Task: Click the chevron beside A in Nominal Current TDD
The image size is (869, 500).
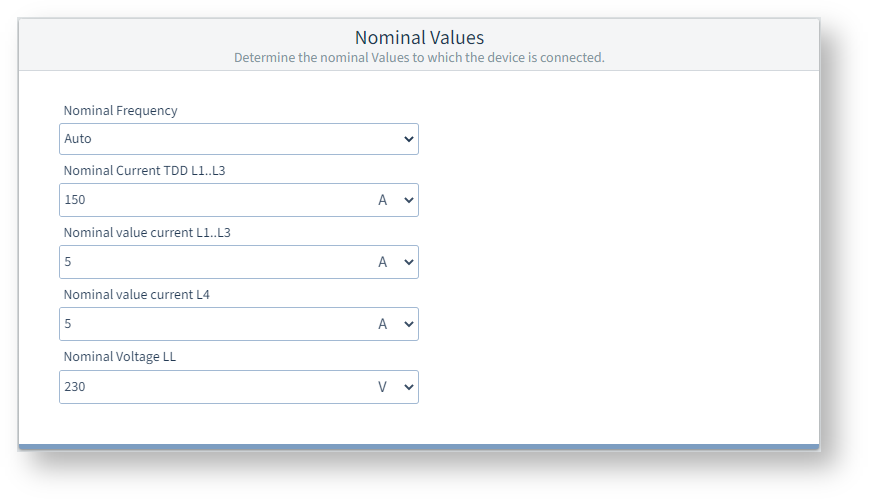Action: tap(408, 200)
